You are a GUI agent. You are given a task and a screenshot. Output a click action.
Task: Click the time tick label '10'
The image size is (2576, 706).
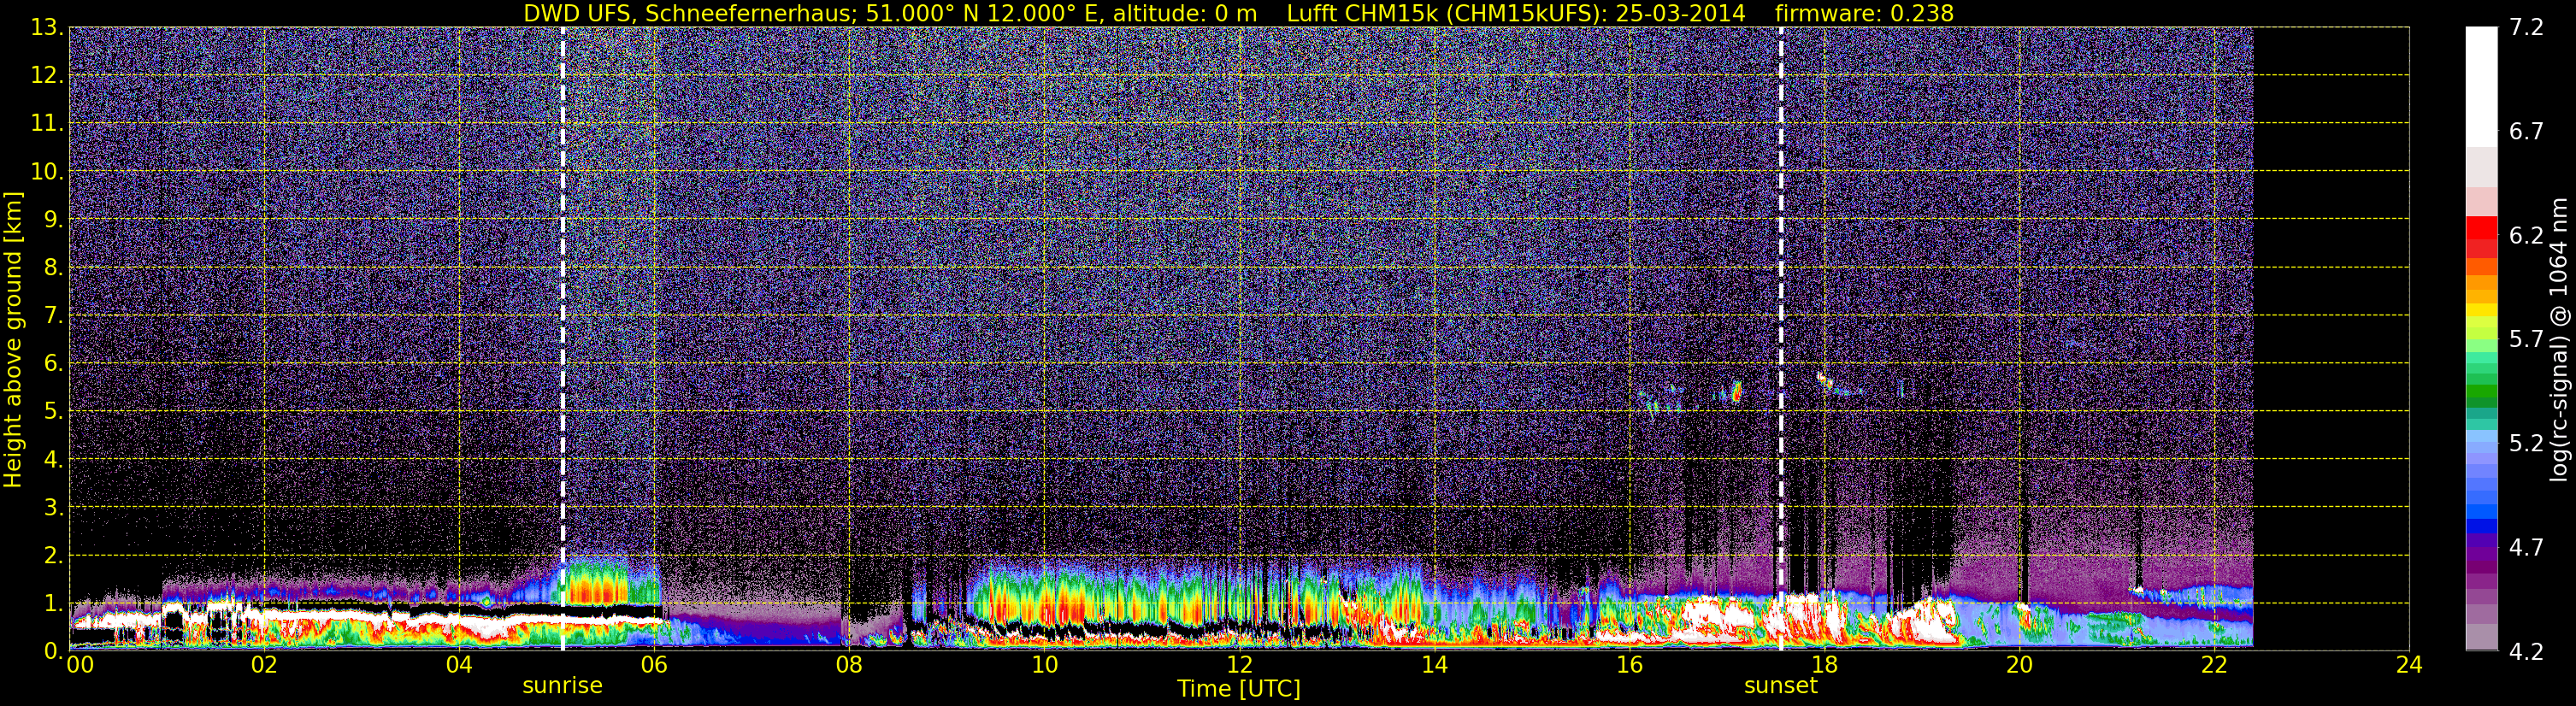pos(1044,665)
